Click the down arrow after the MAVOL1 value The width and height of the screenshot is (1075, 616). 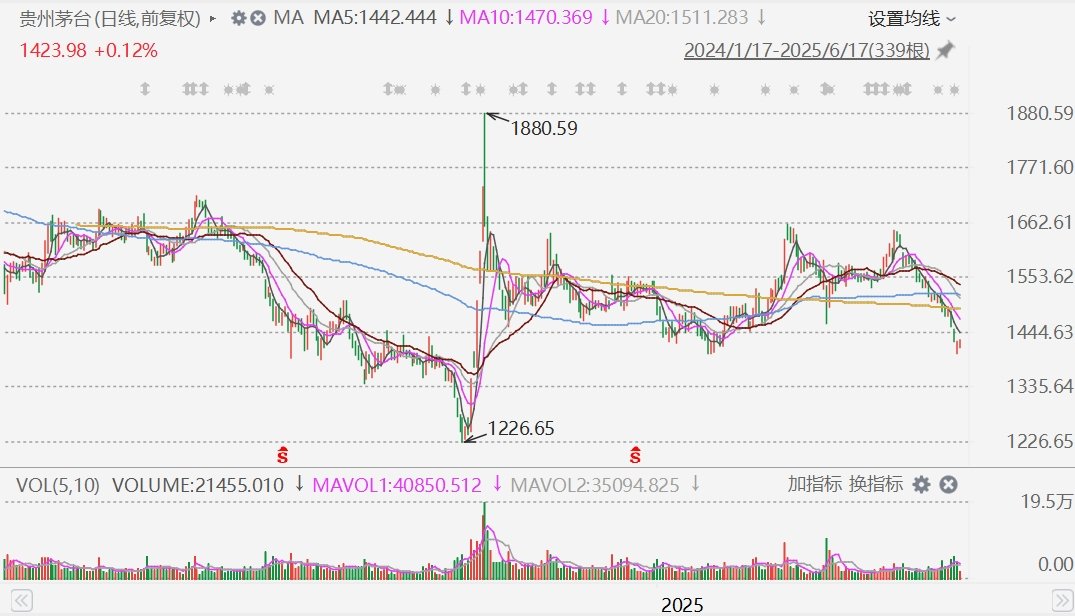coord(497,485)
